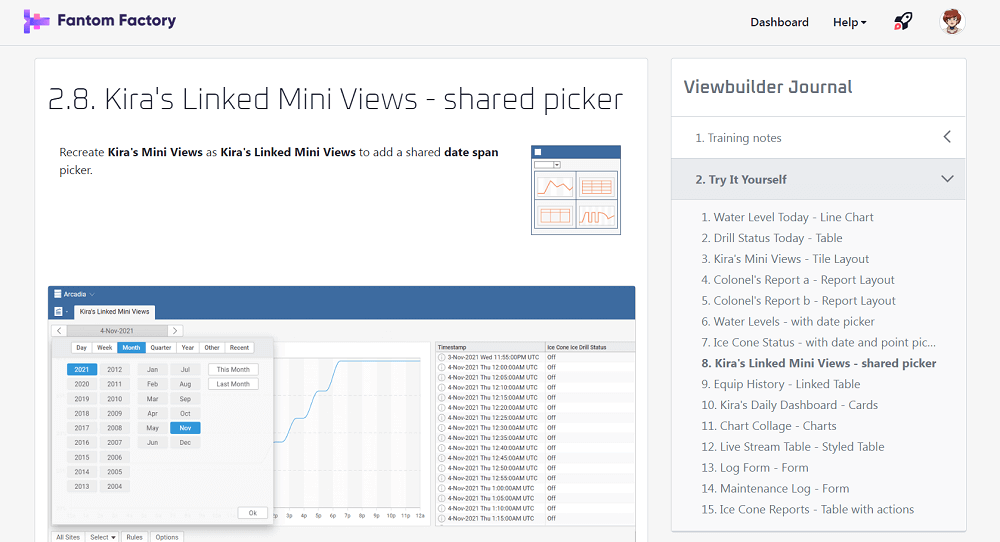The width and height of the screenshot is (1000, 542).
Task: Click the 4-Nov-2021 date field
Action: [x=117, y=331]
